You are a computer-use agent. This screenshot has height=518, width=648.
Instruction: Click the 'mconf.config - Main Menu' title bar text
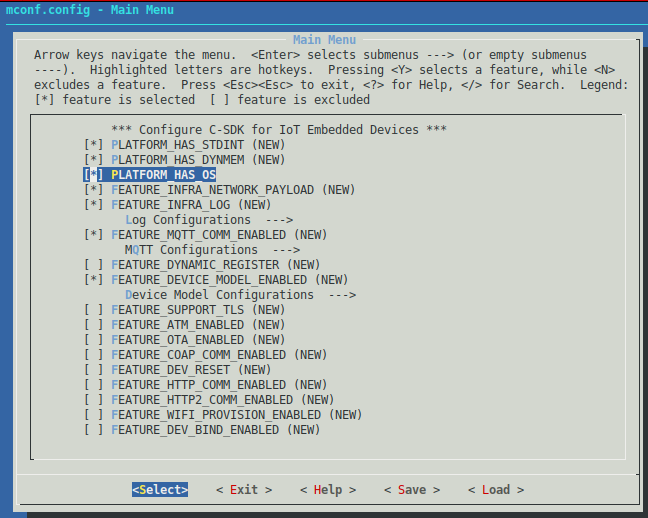90,10
